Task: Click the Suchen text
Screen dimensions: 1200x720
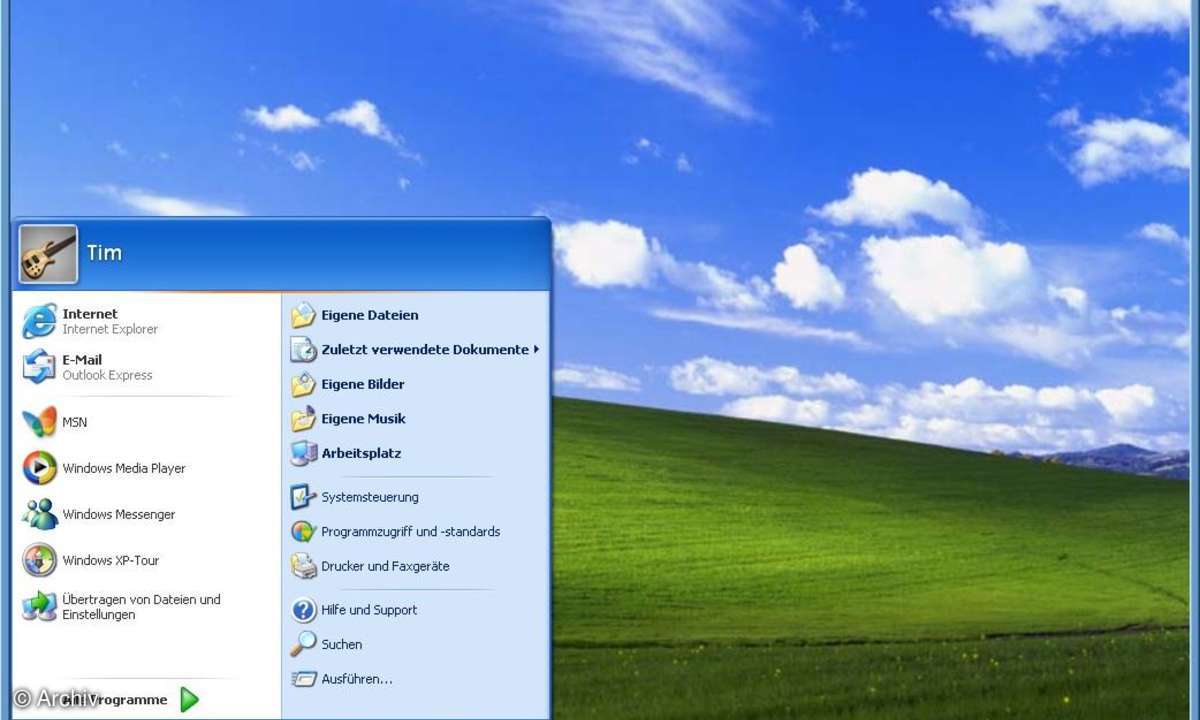Action: [342, 645]
